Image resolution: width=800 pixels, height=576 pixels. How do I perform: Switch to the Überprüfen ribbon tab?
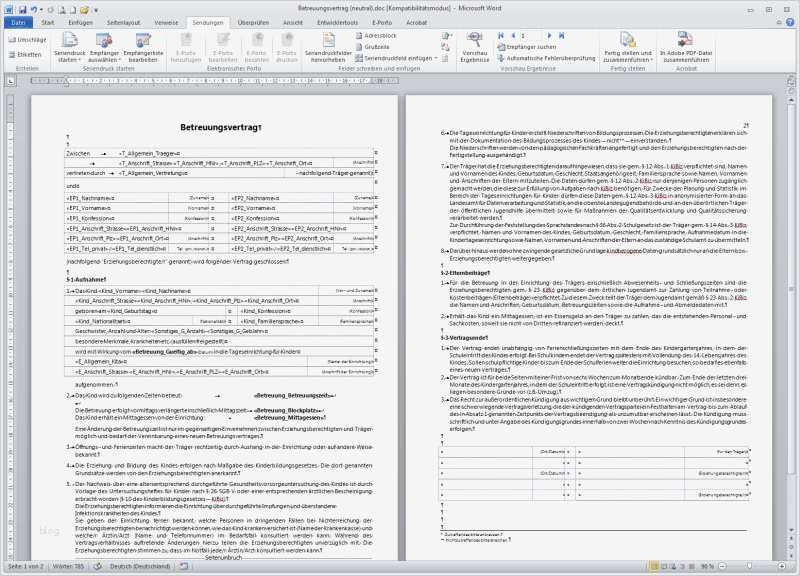coord(253,22)
